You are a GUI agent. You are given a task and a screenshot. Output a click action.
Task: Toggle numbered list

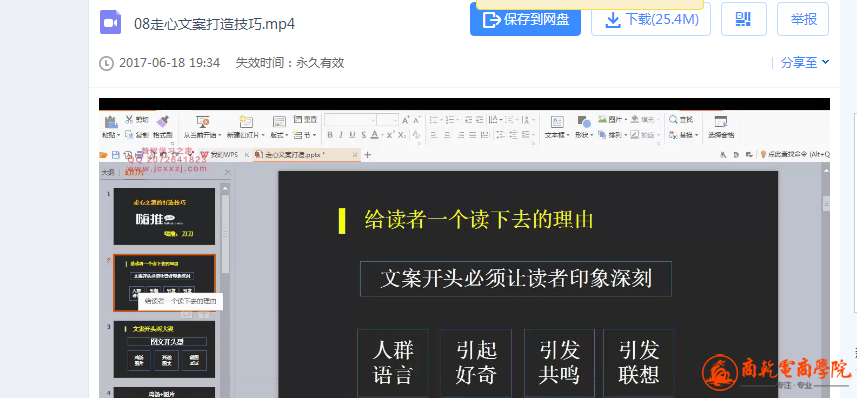(x=450, y=120)
